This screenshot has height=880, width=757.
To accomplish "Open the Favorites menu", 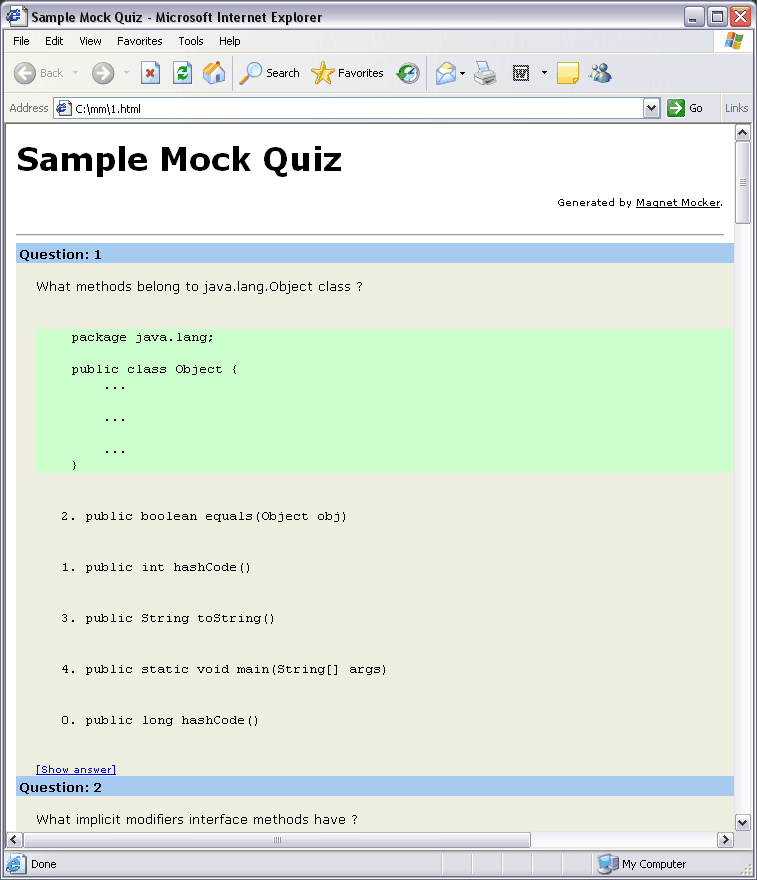I will (140, 41).
